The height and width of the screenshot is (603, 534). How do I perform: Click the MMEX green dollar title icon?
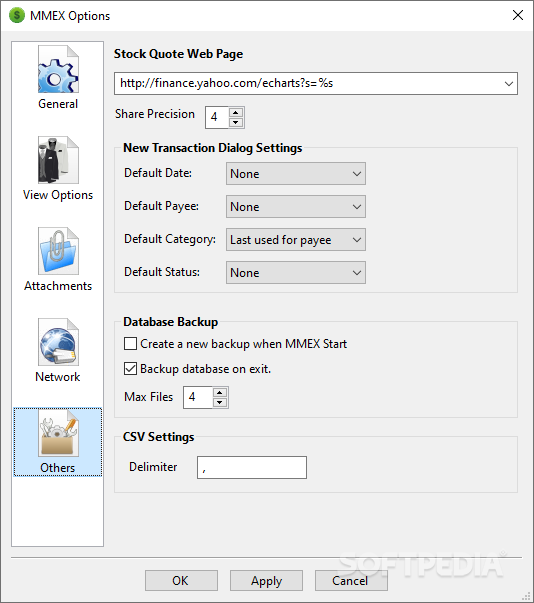[17, 16]
